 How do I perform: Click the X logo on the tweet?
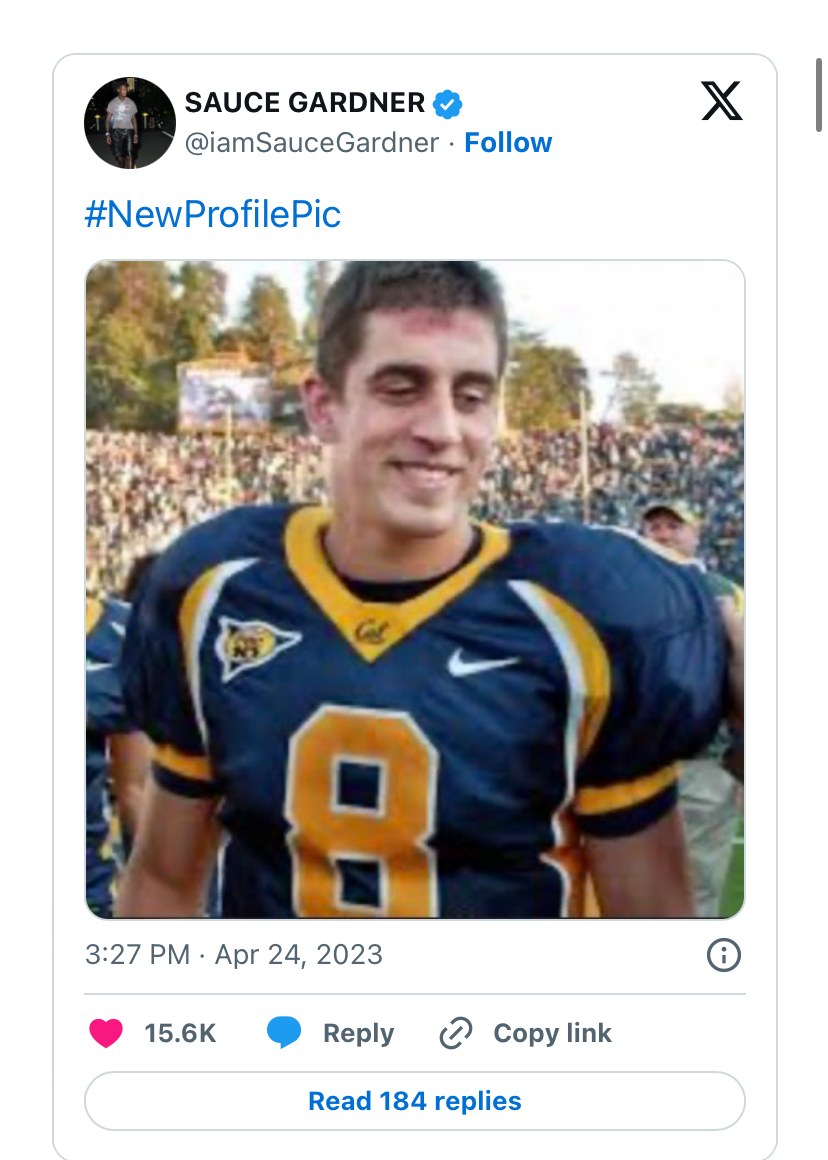coord(721,101)
